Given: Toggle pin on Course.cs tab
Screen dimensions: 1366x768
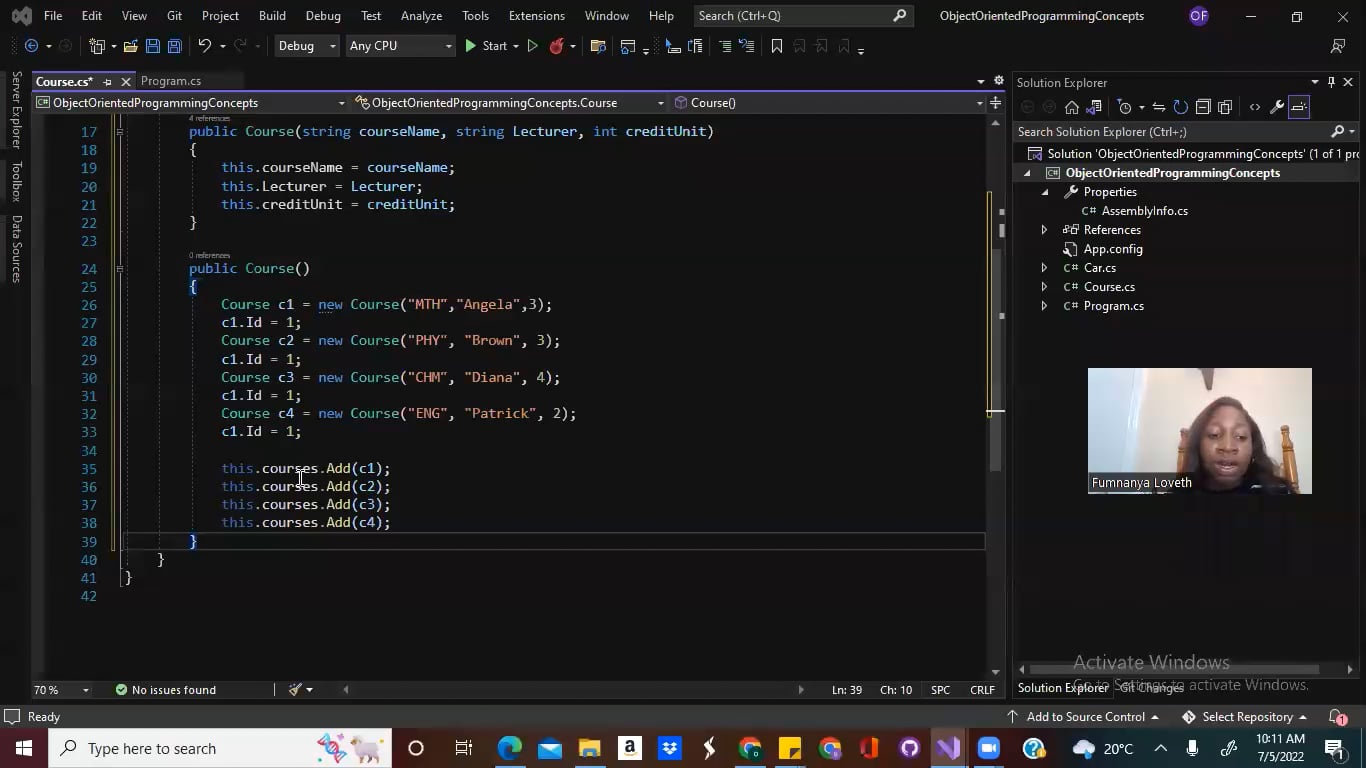Looking at the screenshot, I should point(107,82).
